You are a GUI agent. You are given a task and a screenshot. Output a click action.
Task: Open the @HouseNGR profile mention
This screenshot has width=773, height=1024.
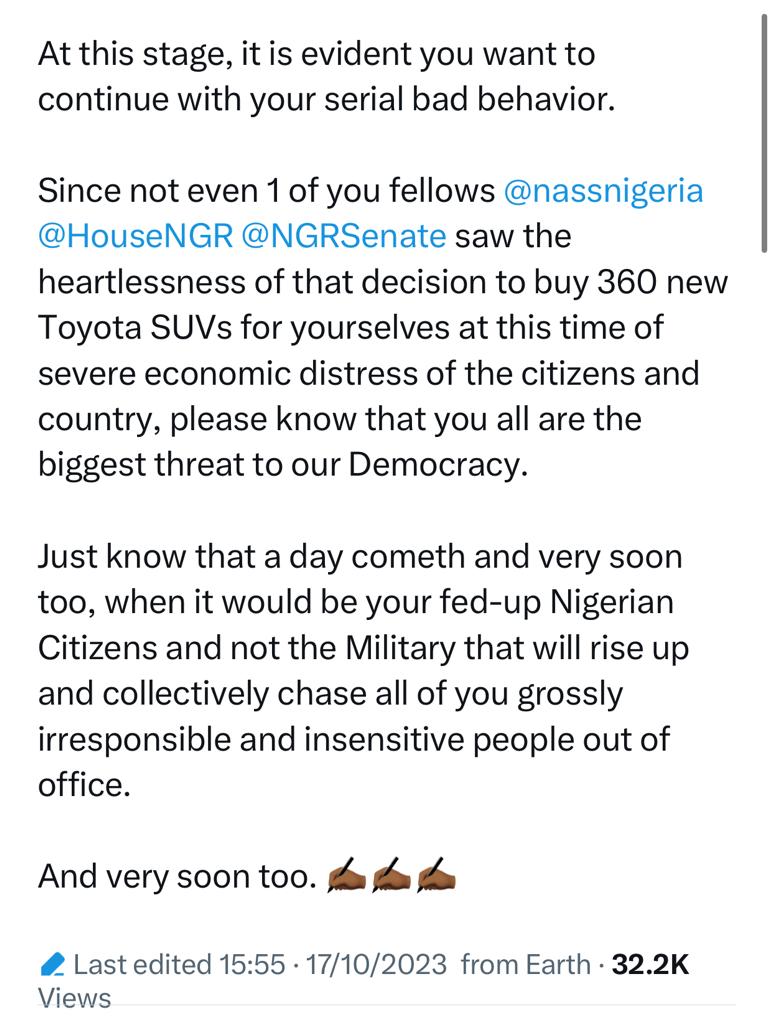pyautogui.click(x=135, y=236)
